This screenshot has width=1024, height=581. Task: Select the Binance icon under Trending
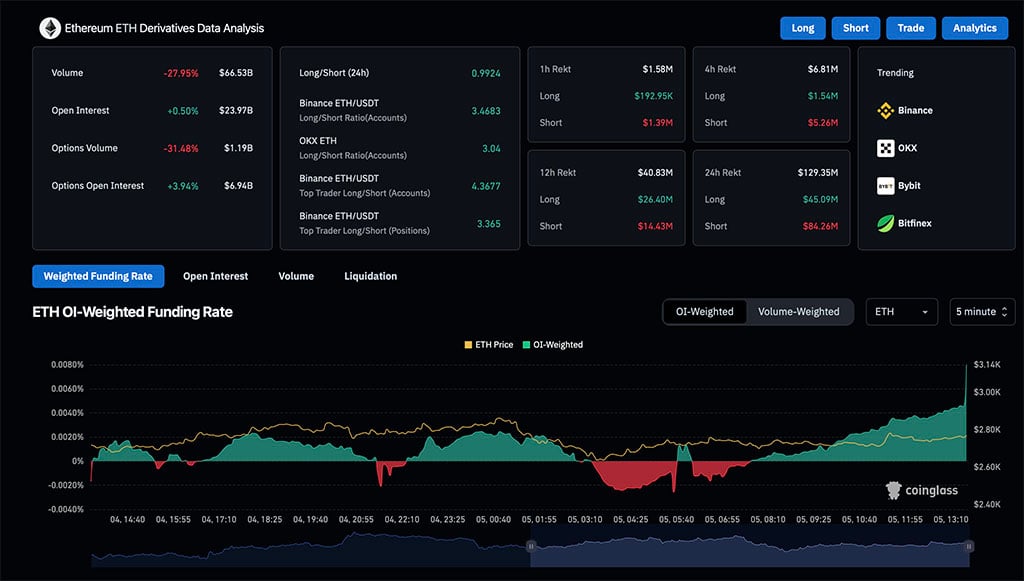(x=886, y=110)
